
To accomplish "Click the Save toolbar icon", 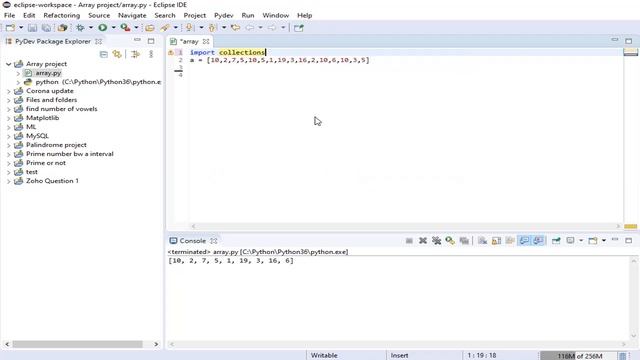I will (32, 28).
